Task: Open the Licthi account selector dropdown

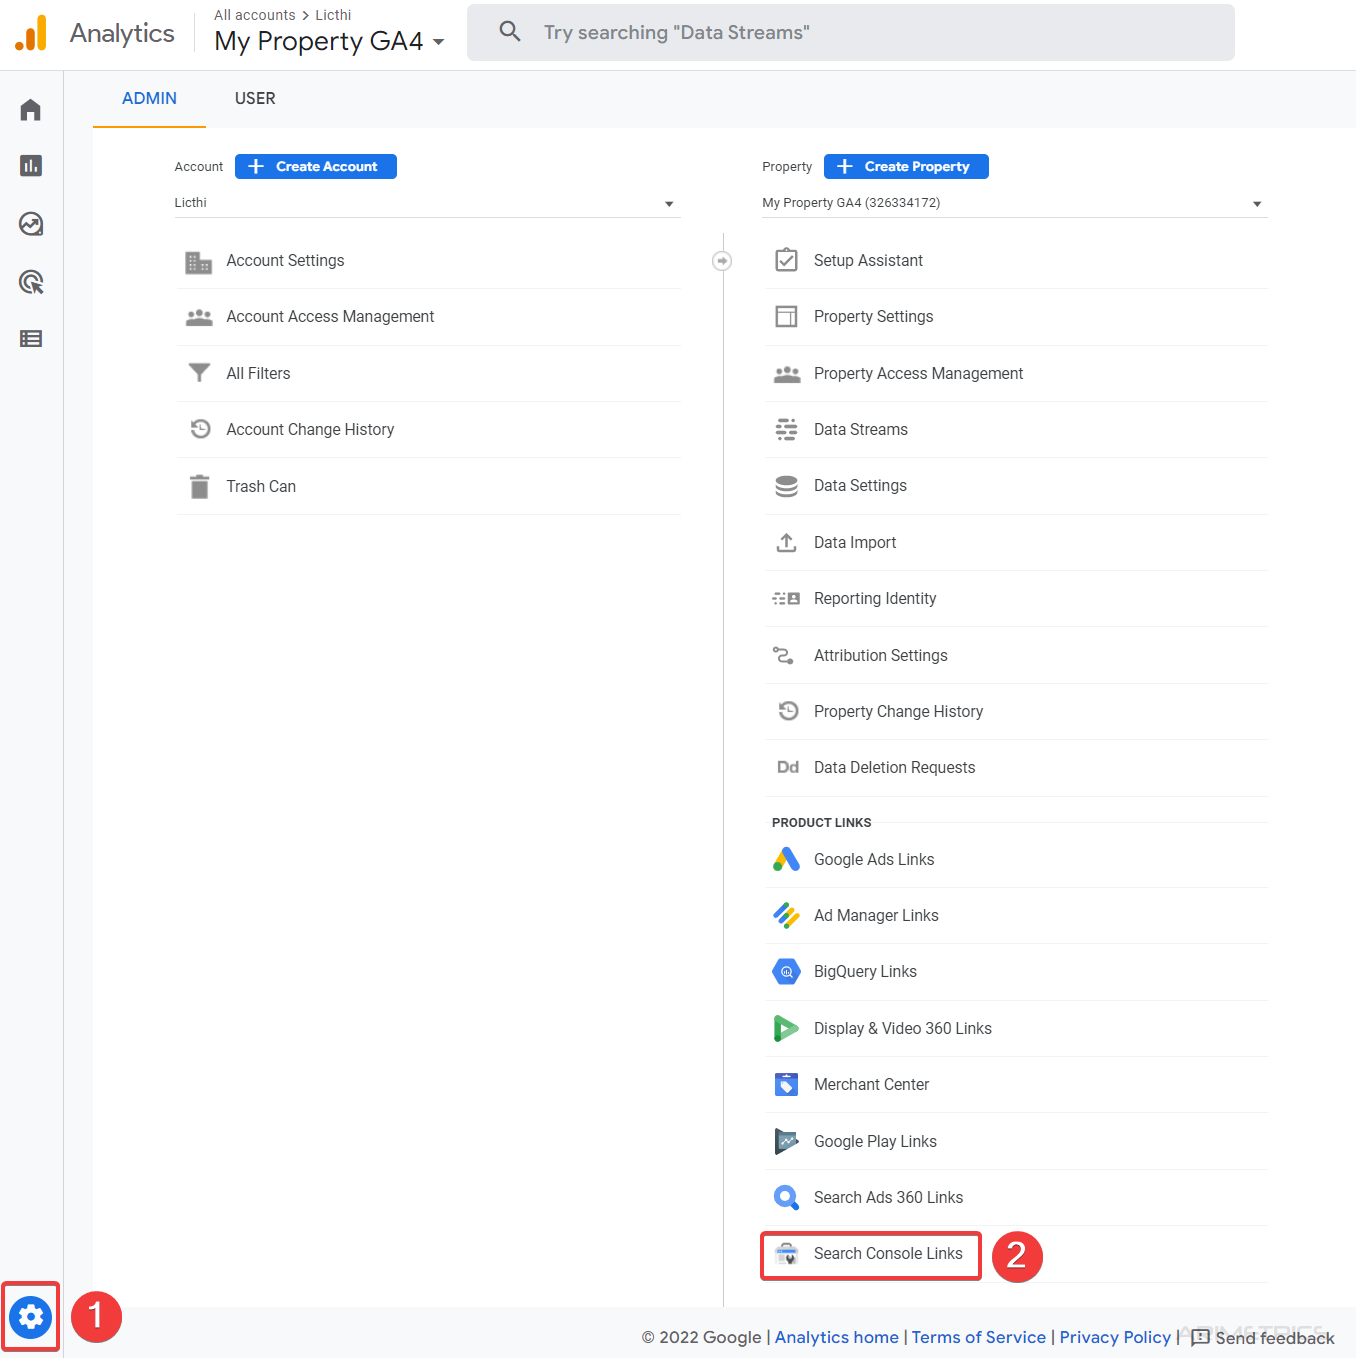Action: tap(427, 203)
